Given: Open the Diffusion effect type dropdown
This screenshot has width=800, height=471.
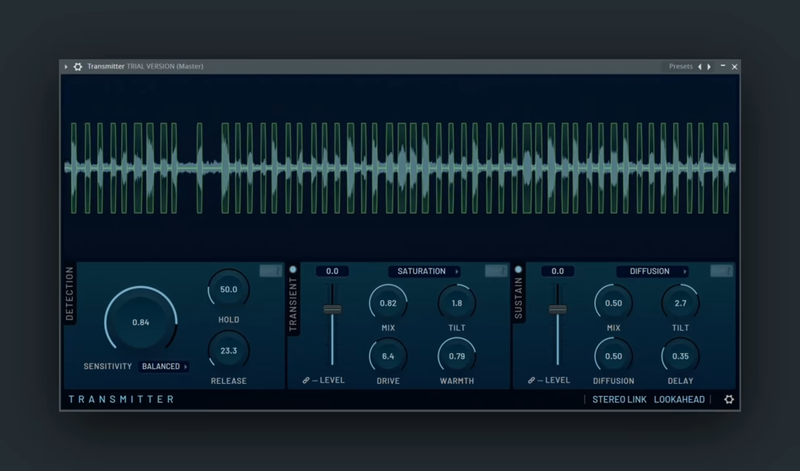Looking at the screenshot, I should pyautogui.click(x=652, y=271).
